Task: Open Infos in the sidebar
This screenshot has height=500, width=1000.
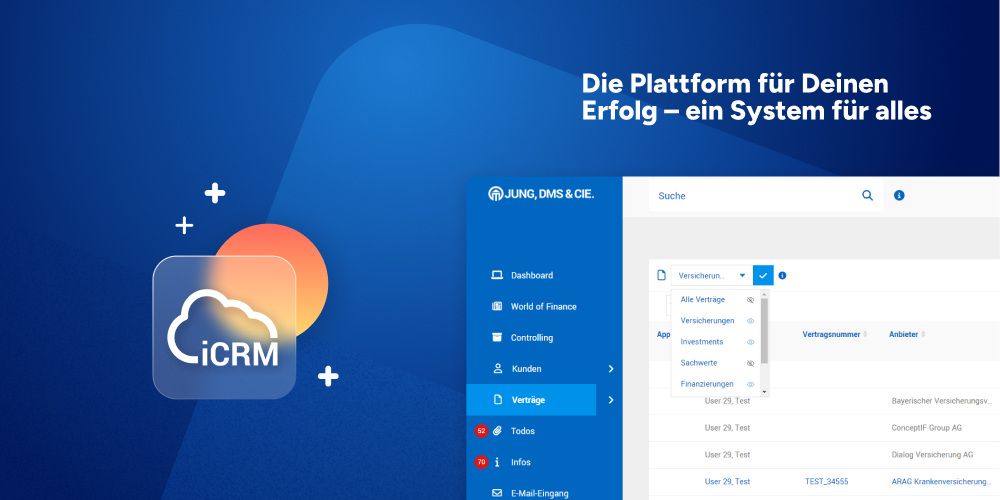Action: (521, 462)
